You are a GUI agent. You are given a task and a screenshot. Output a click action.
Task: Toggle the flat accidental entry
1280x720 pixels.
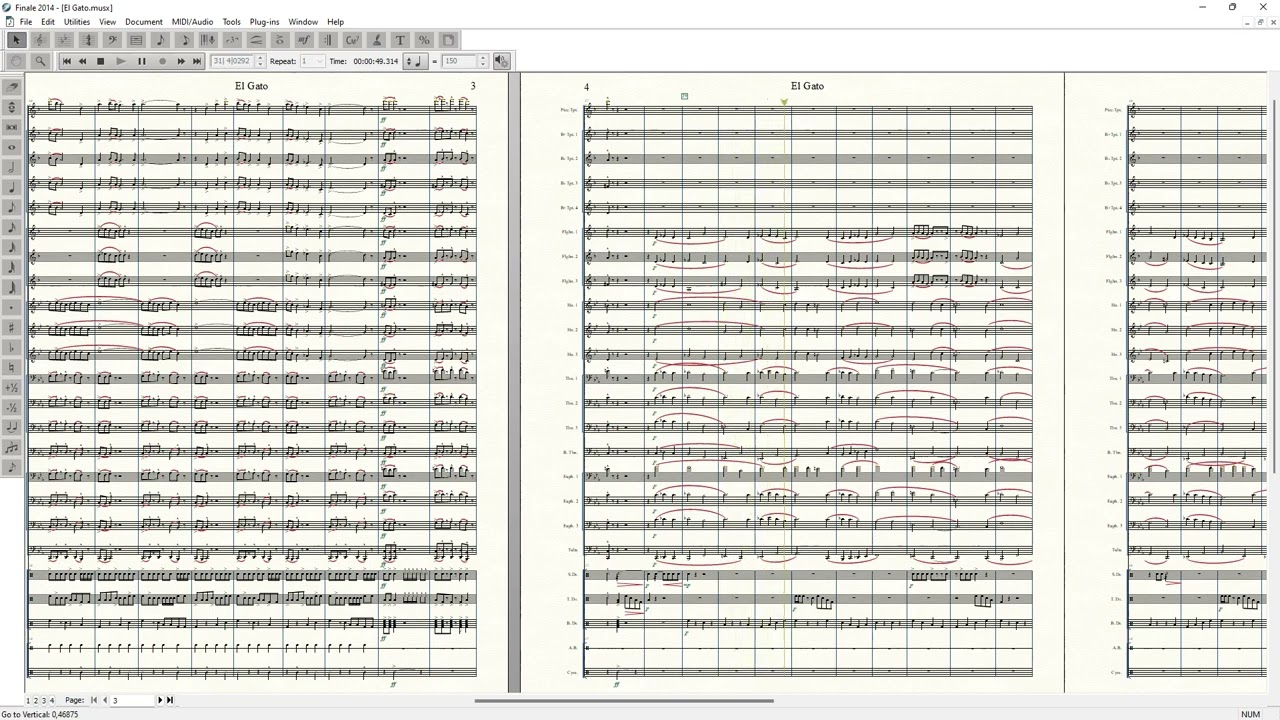12,347
